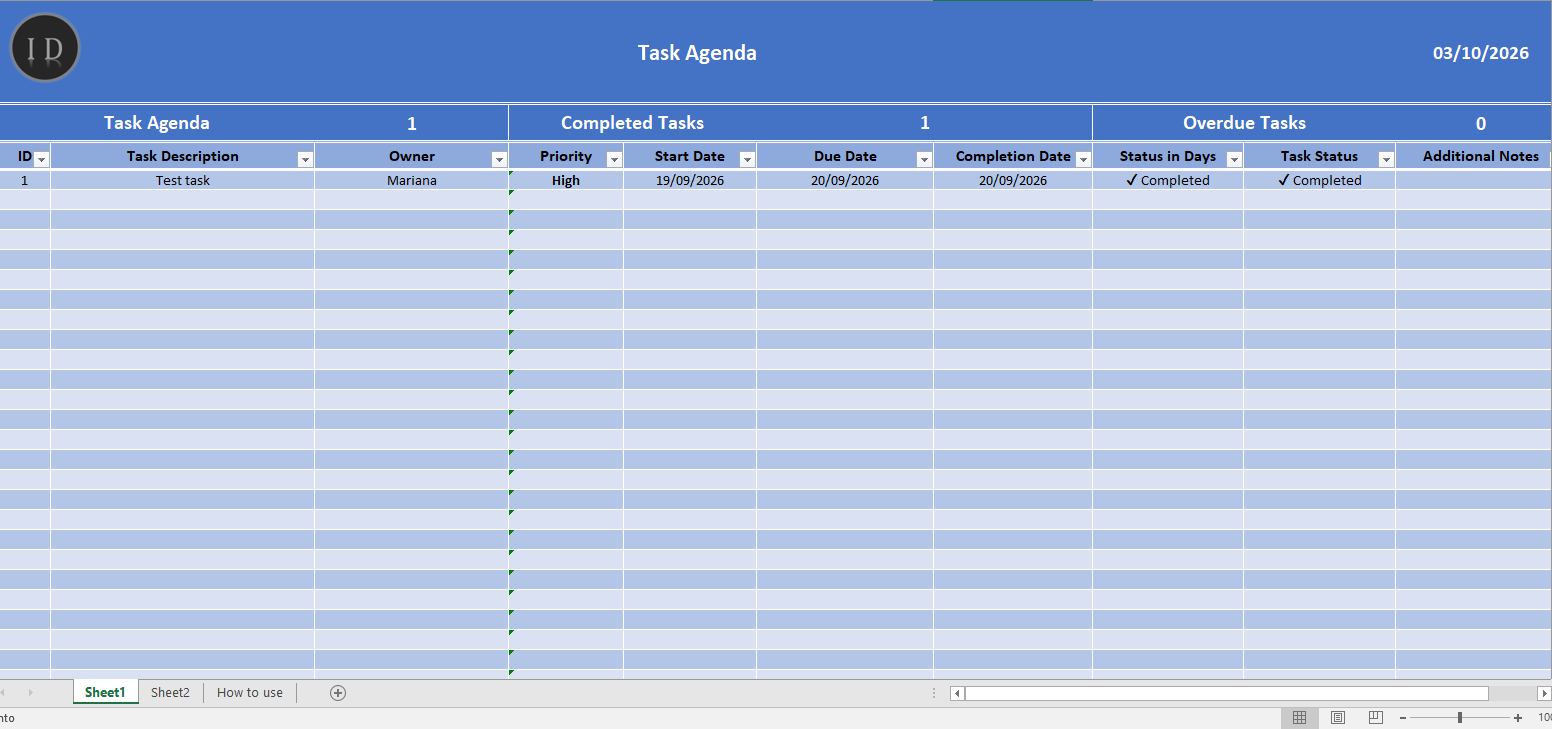Select the Task Status 'Completed' cell
Image resolution: width=1552 pixels, height=729 pixels.
[x=1320, y=181]
